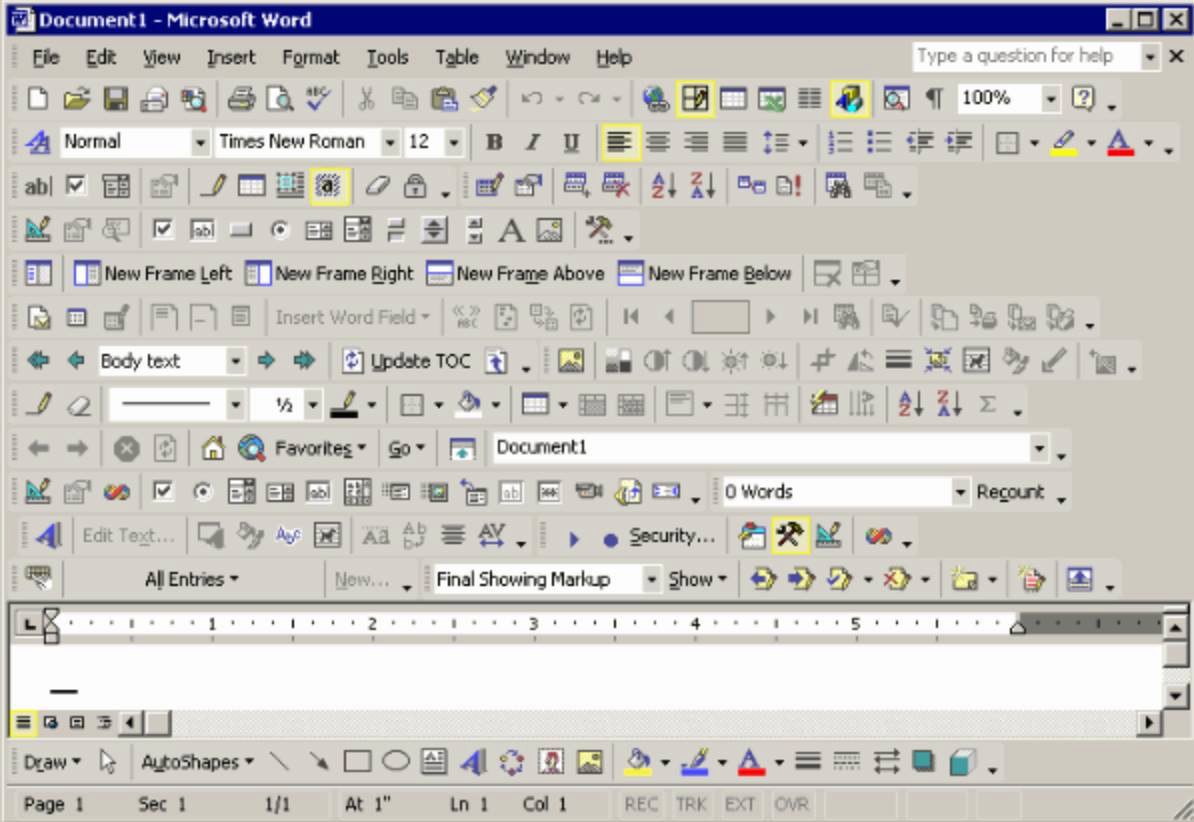The image size is (1194, 822).
Task: Toggle Normal View button at bottom left
Action: (24, 721)
